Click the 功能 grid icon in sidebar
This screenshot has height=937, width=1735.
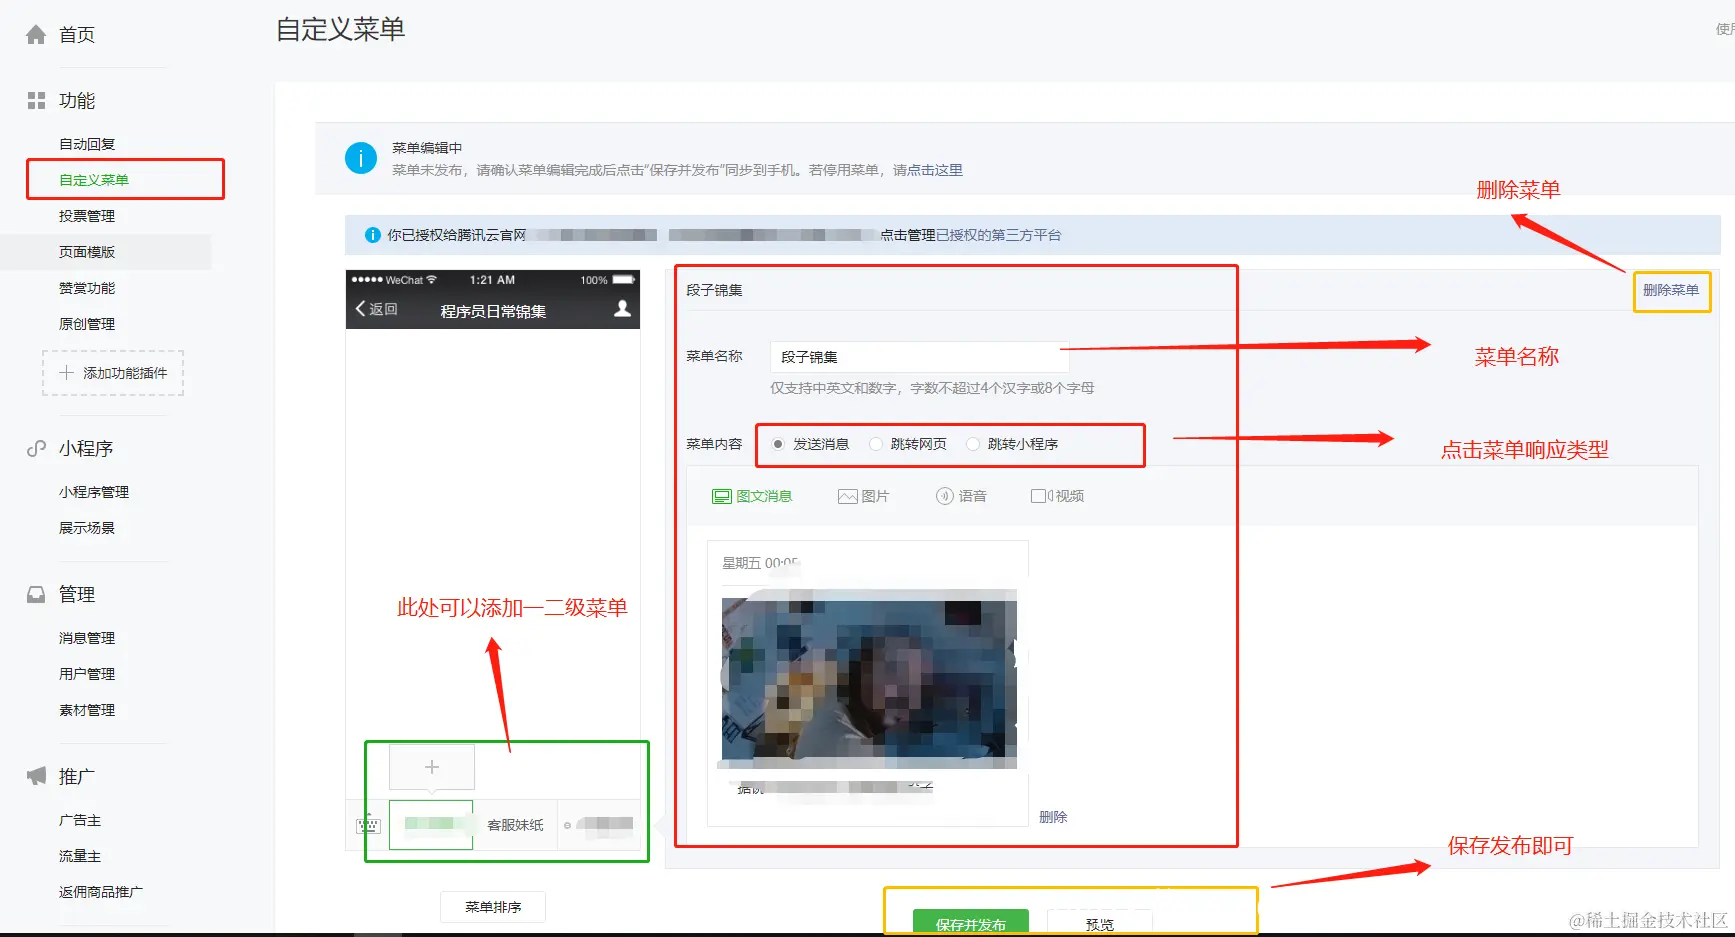point(36,100)
